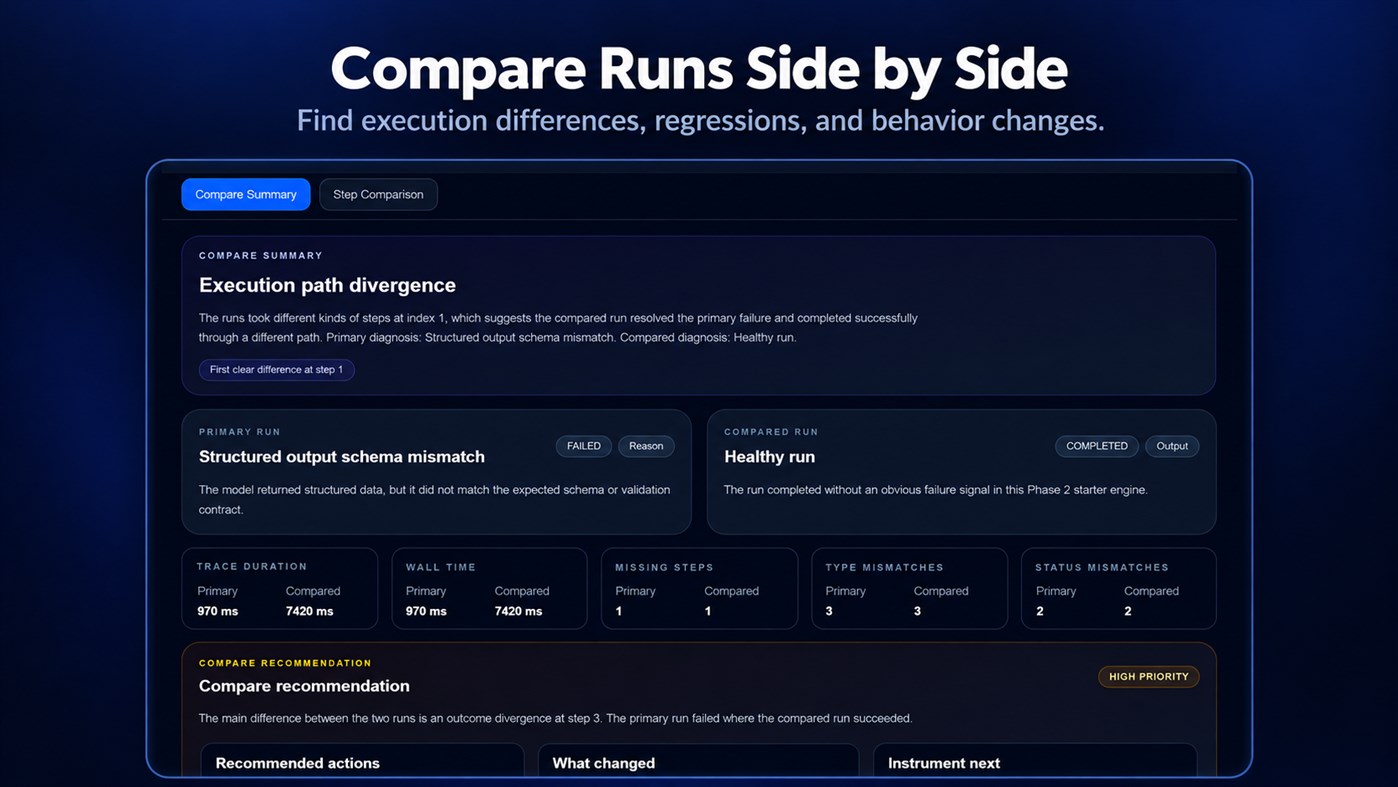Open the Wall Time metric card
Image resolution: width=1398 pixels, height=787 pixels.
489,588
